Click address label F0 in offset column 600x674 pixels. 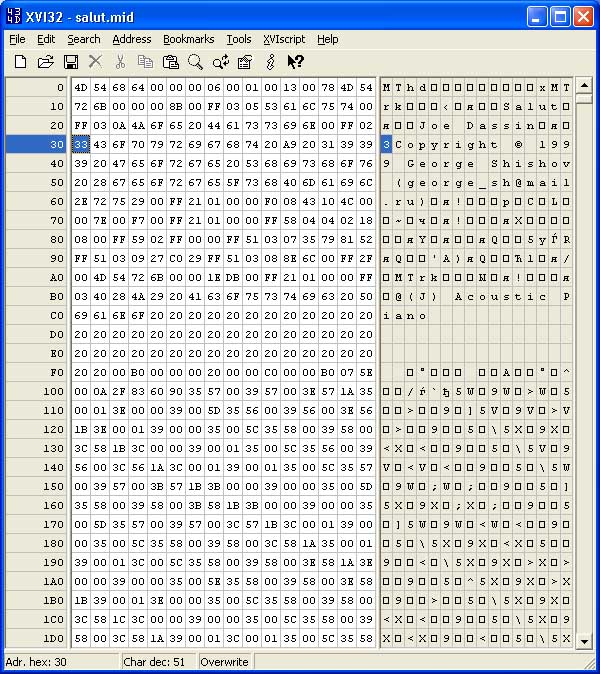click(37, 373)
